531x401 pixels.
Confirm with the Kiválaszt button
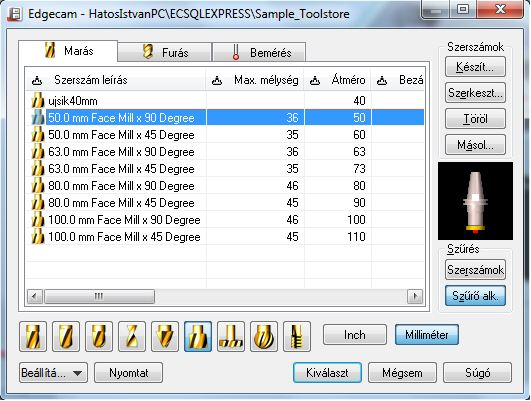[327, 373]
